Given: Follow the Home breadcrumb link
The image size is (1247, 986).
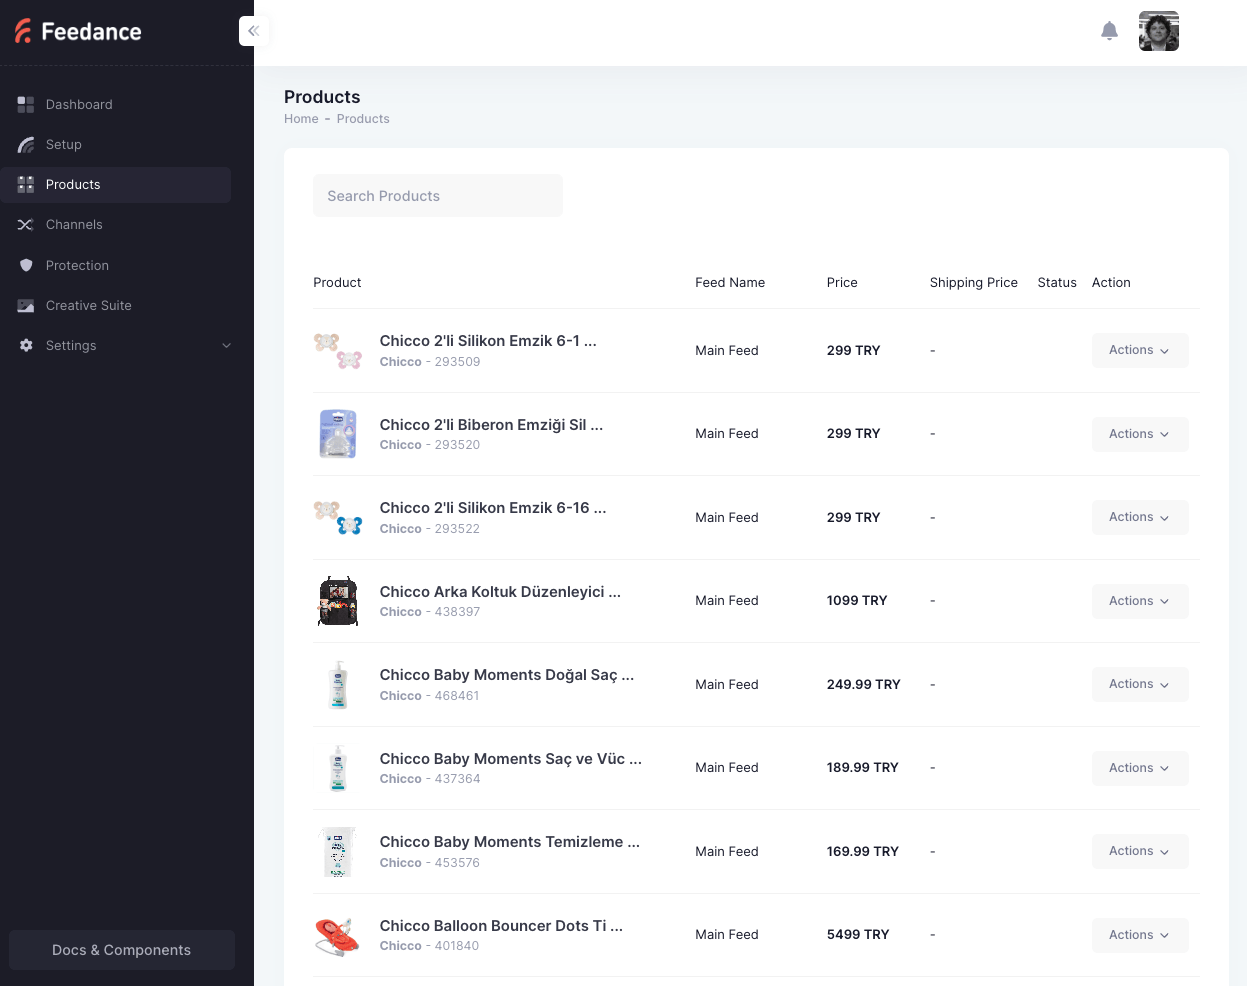Looking at the screenshot, I should point(301,119).
